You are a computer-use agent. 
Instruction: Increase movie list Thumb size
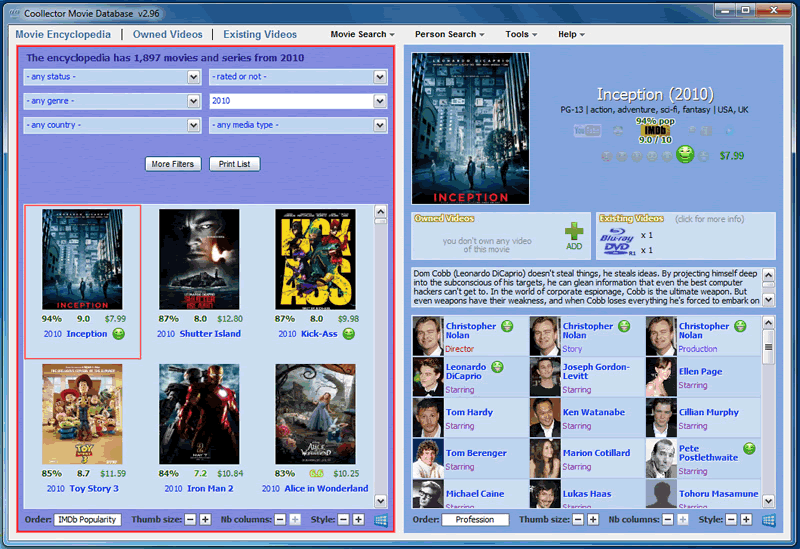[x=205, y=519]
